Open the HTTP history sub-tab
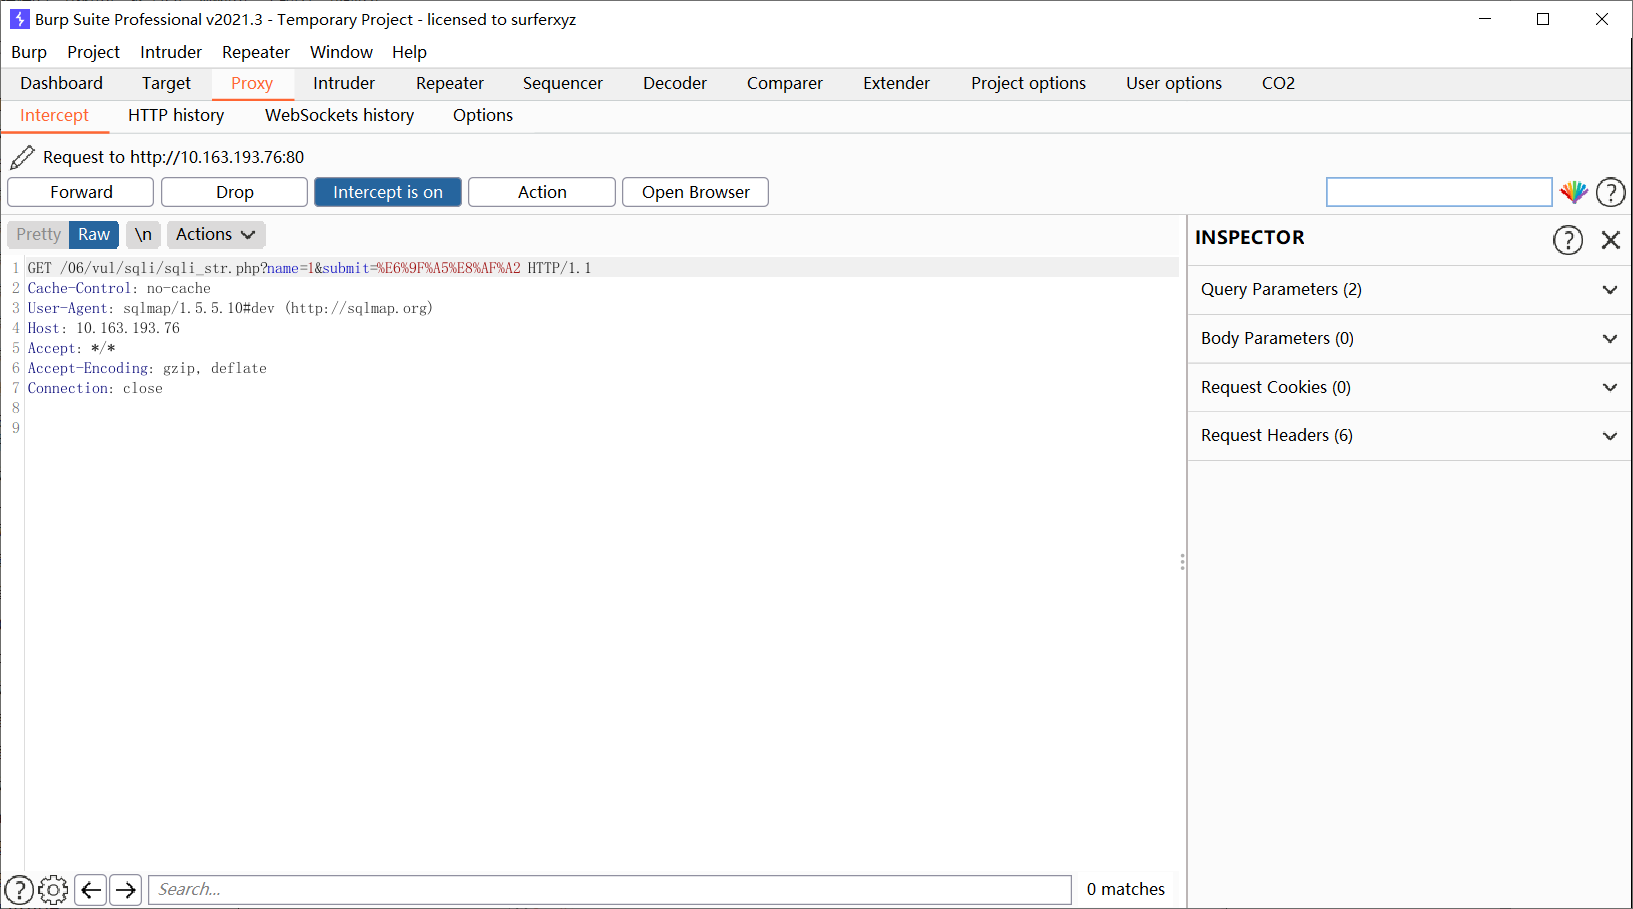This screenshot has height=909, width=1633. [x=176, y=115]
